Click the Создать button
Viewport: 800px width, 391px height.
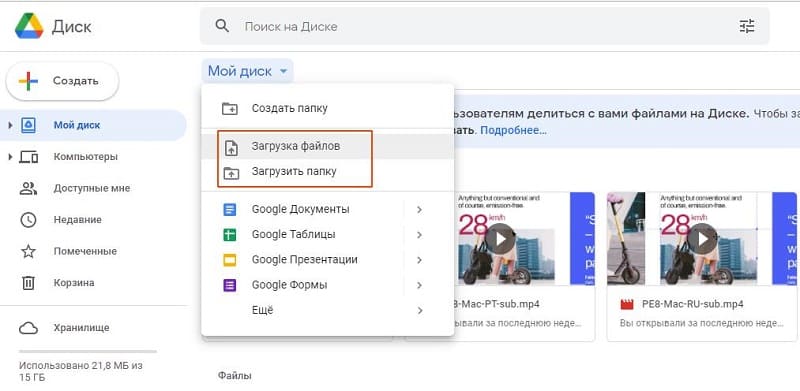[62, 81]
